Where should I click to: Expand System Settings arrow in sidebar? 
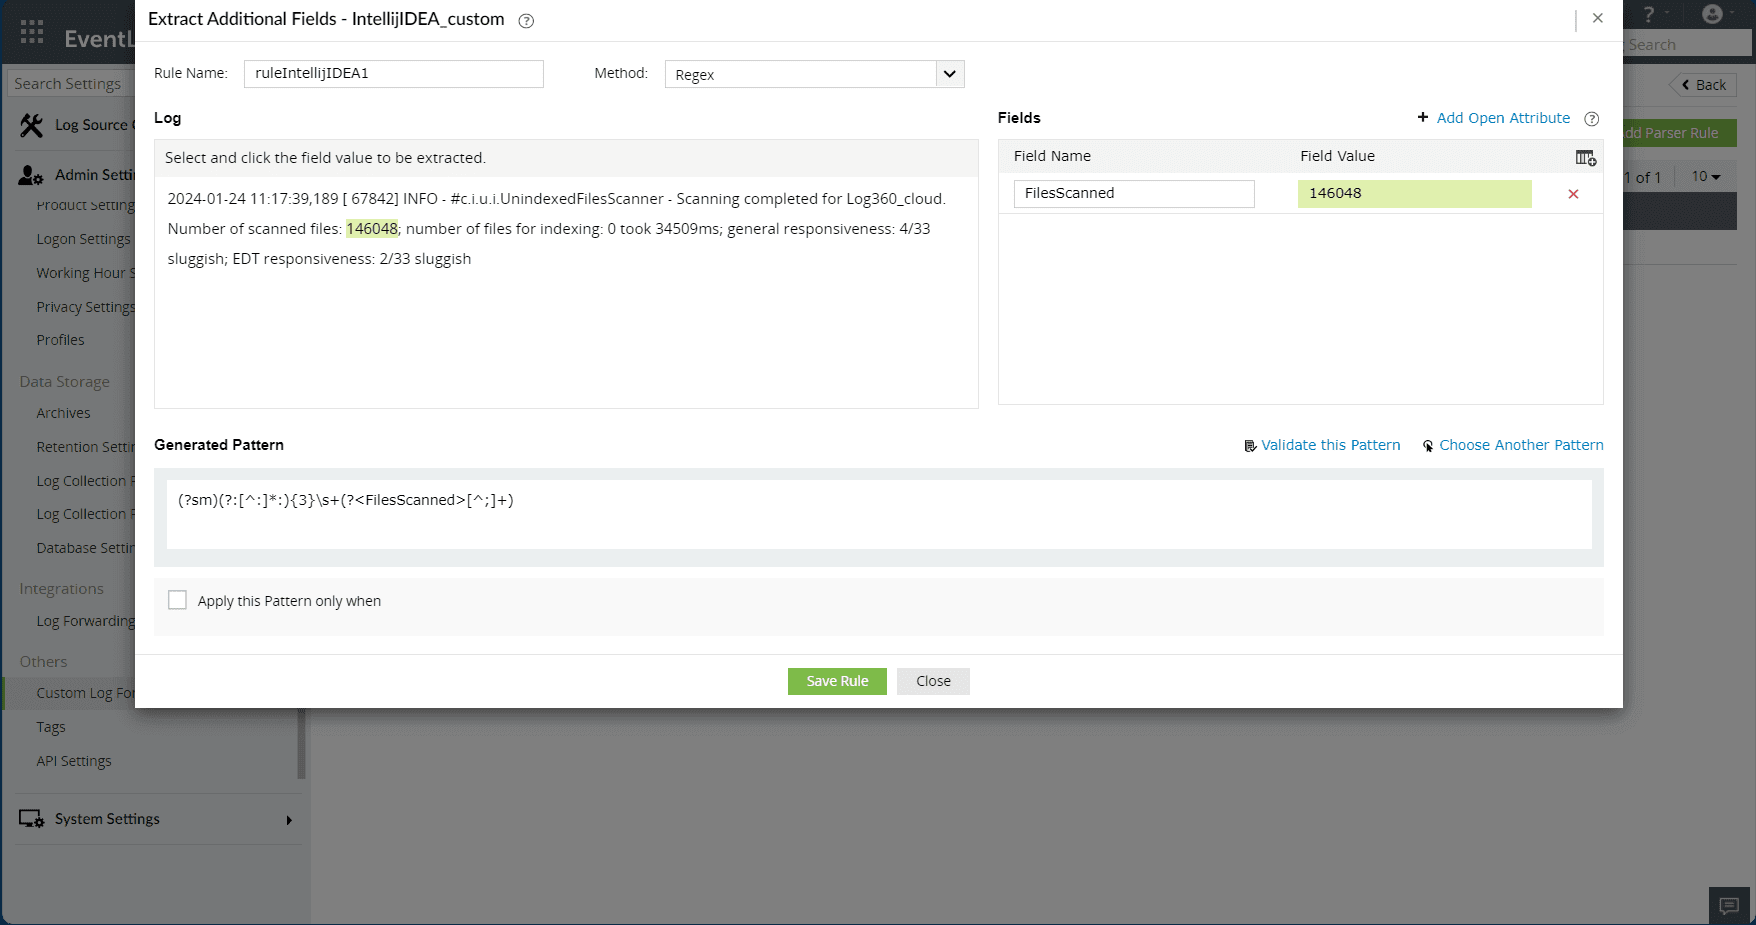coord(289,820)
